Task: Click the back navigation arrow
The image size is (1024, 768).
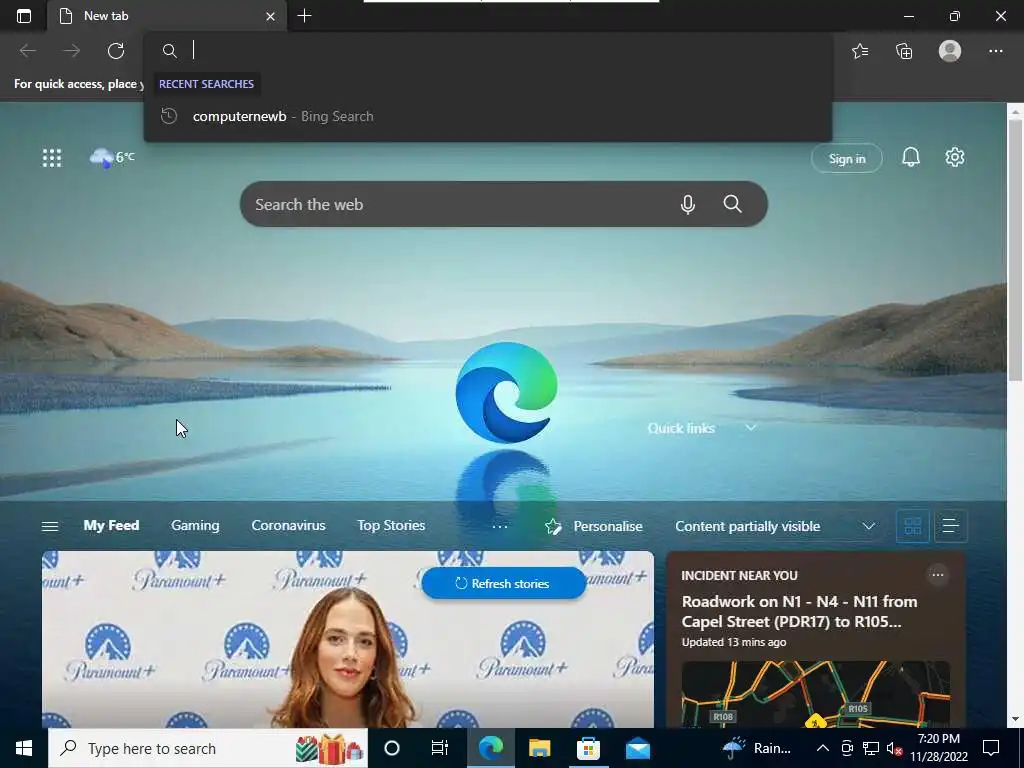Action: pos(27,50)
